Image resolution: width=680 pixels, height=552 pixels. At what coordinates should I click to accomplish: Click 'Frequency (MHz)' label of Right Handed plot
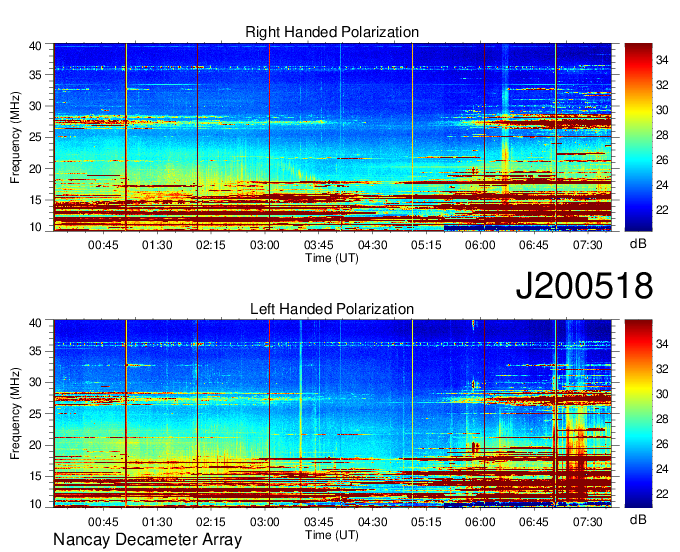[15, 137]
